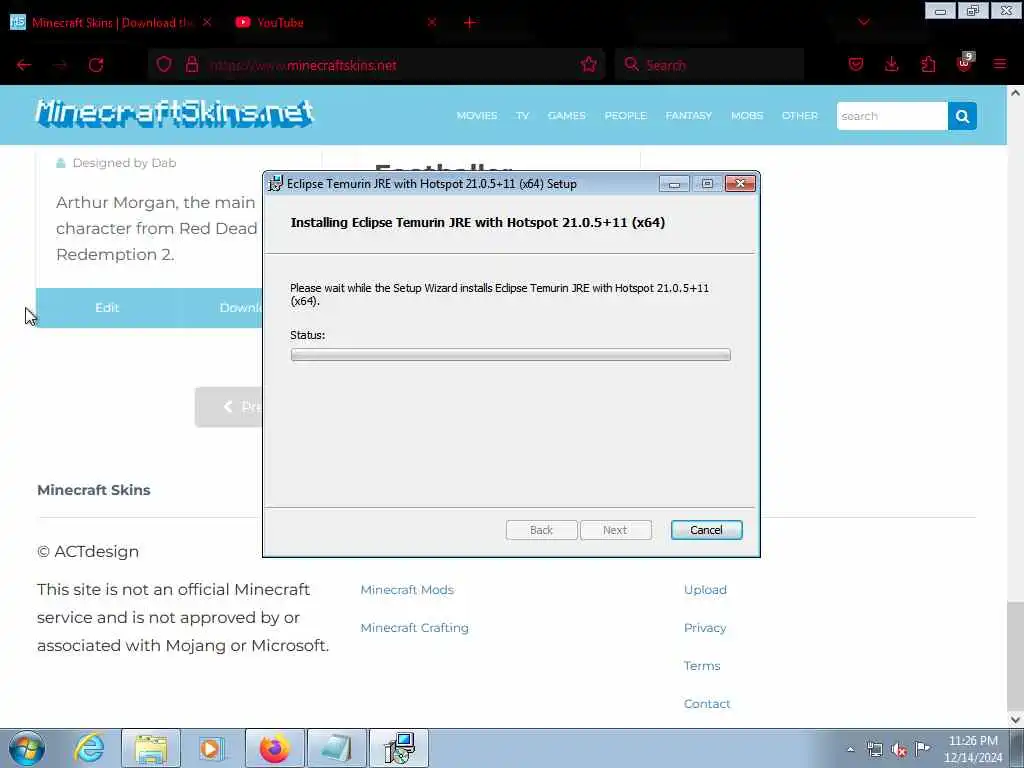Screen dimensions: 1024x768
Task: Click the network tray icon
Action: (x=874, y=750)
